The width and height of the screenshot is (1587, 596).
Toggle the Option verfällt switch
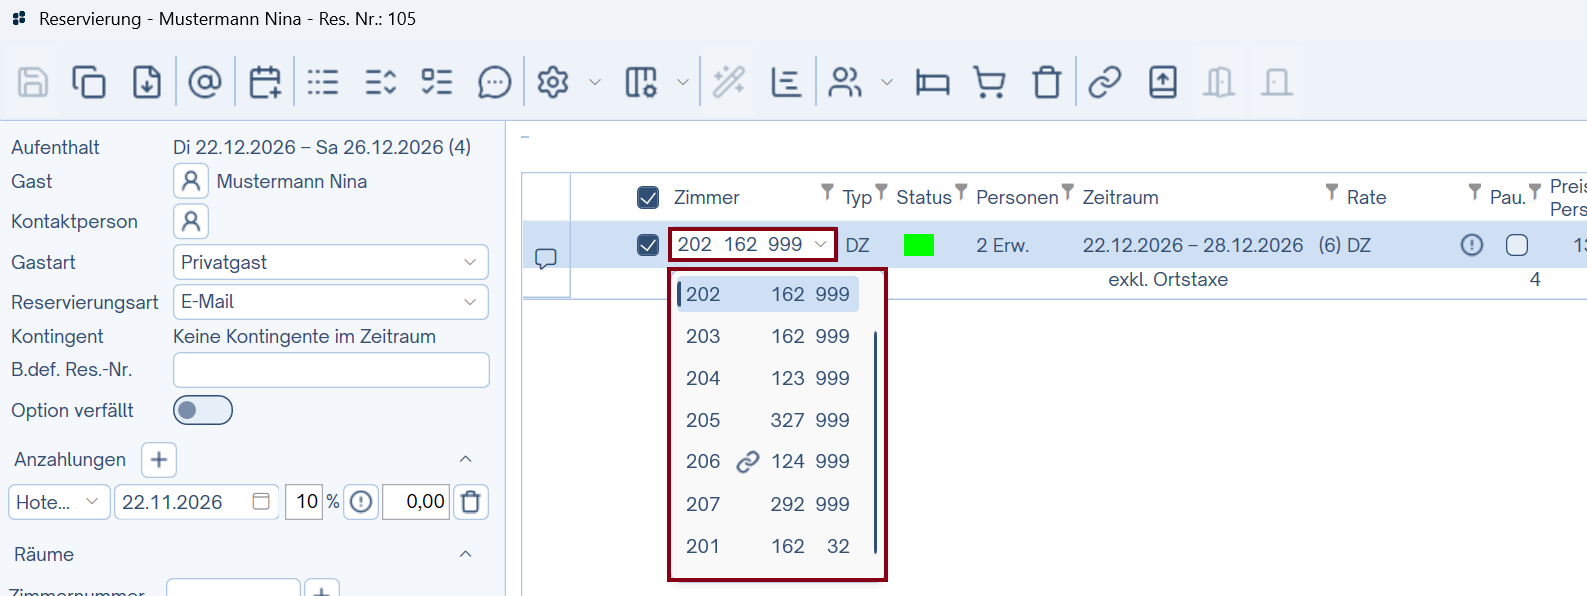[203, 410]
